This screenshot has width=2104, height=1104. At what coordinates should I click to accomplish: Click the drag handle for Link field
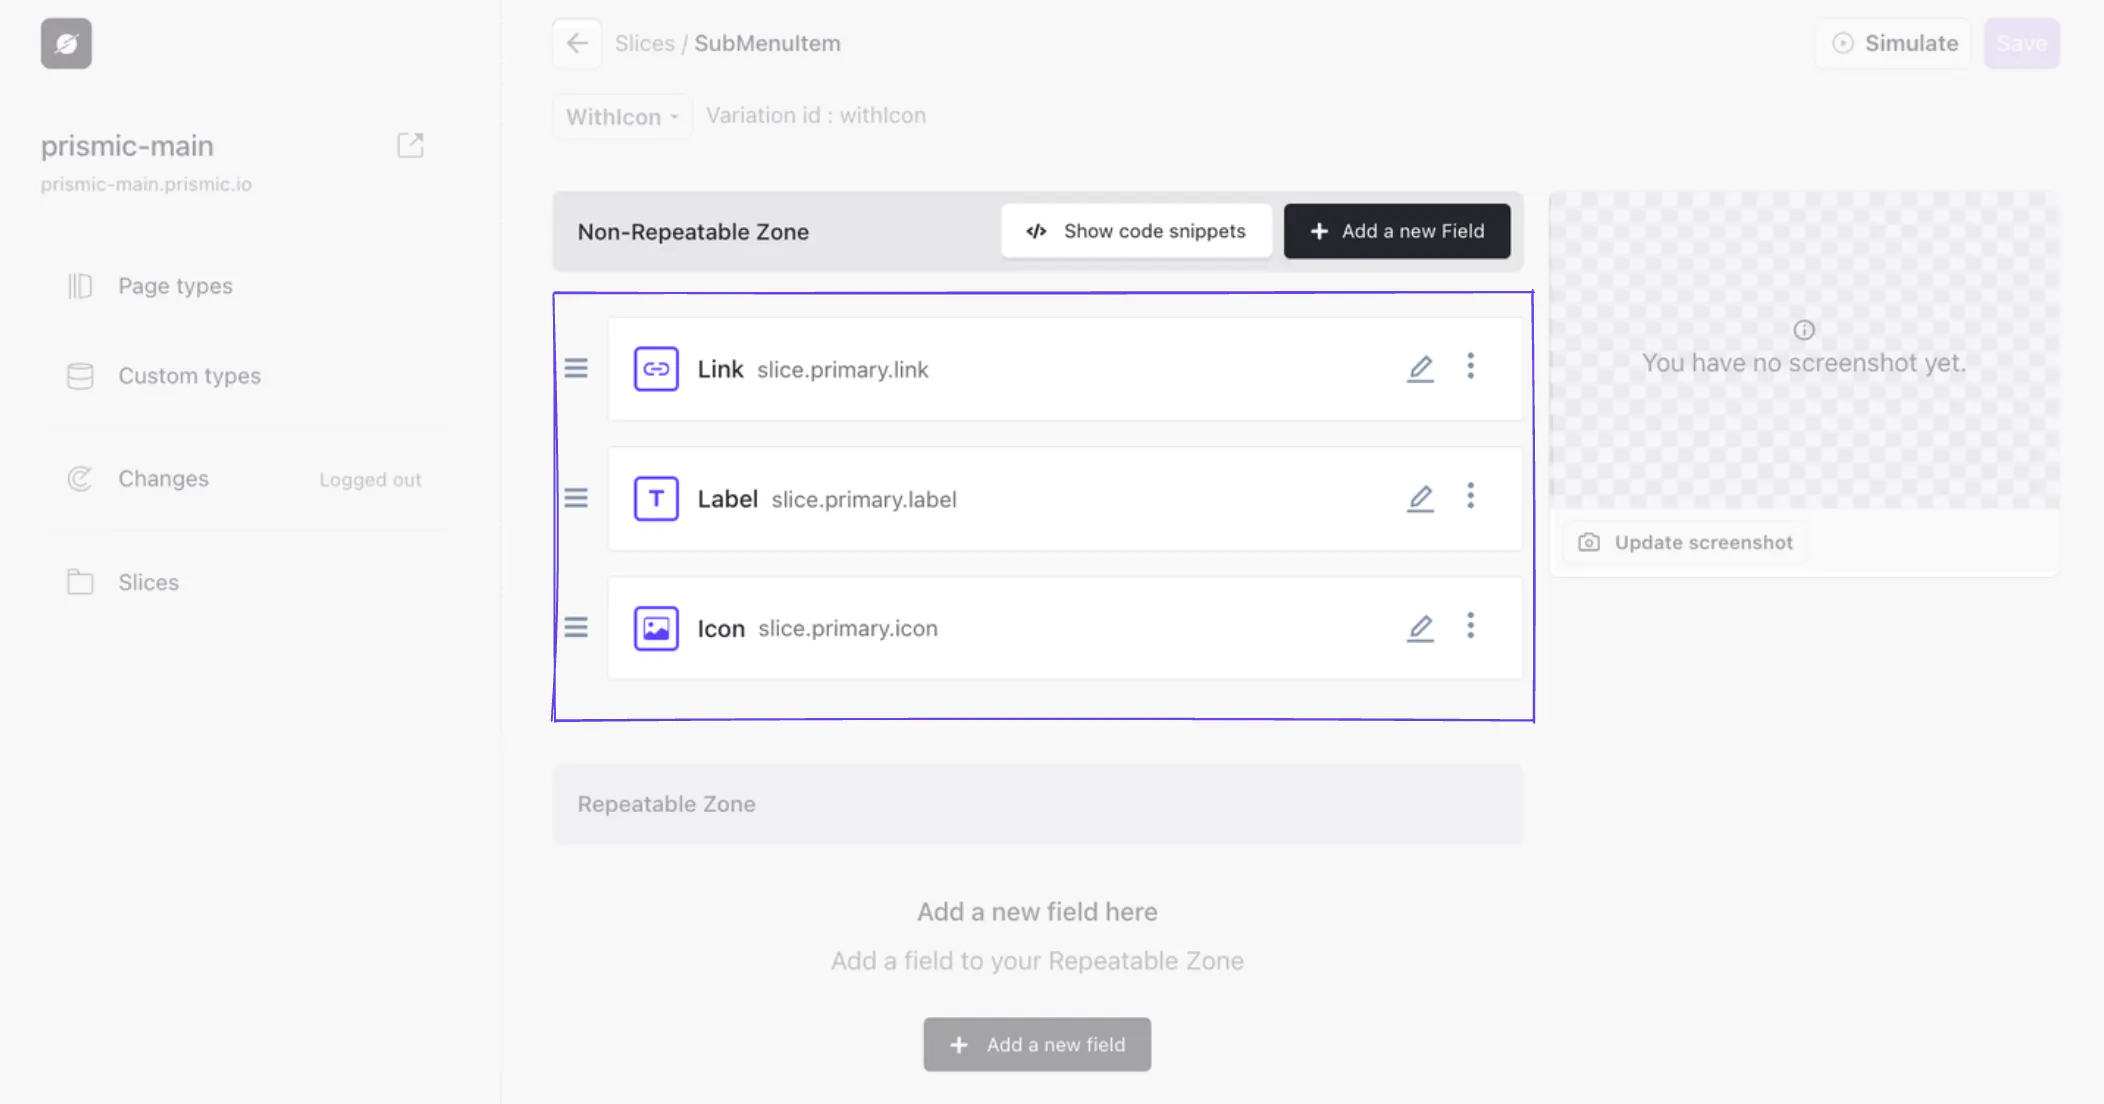pos(576,368)
